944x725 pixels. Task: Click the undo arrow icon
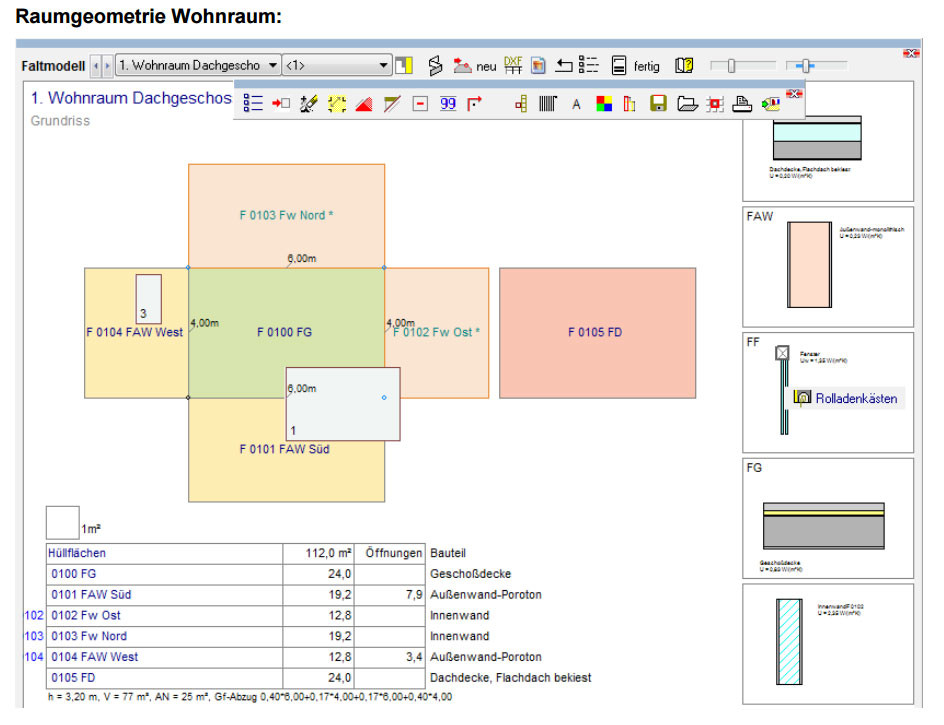(x=563, y=65)
